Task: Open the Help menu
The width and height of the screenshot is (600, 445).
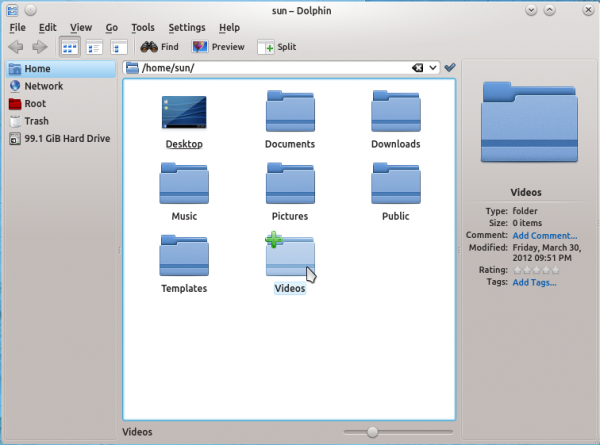Action: click(x=229, y=28)
